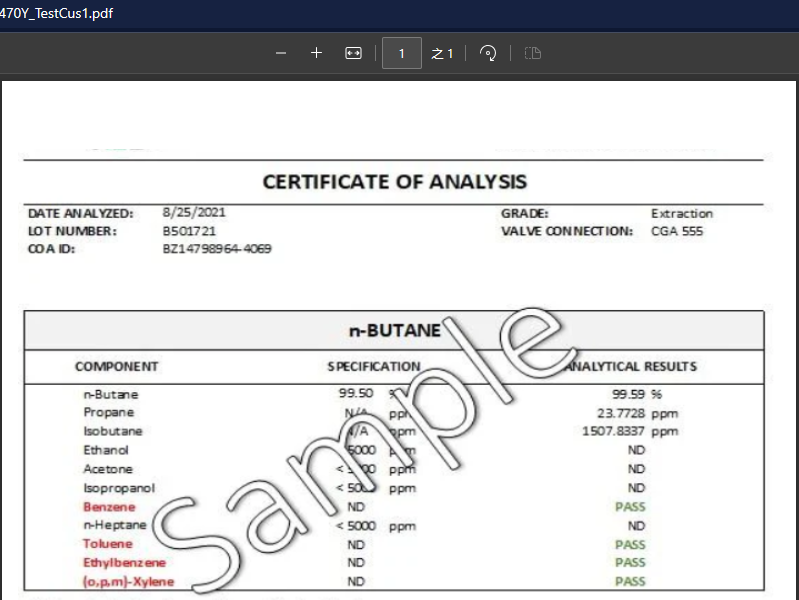Click the green PASS result for Ethylbenzene

click(x=630, y=563)
